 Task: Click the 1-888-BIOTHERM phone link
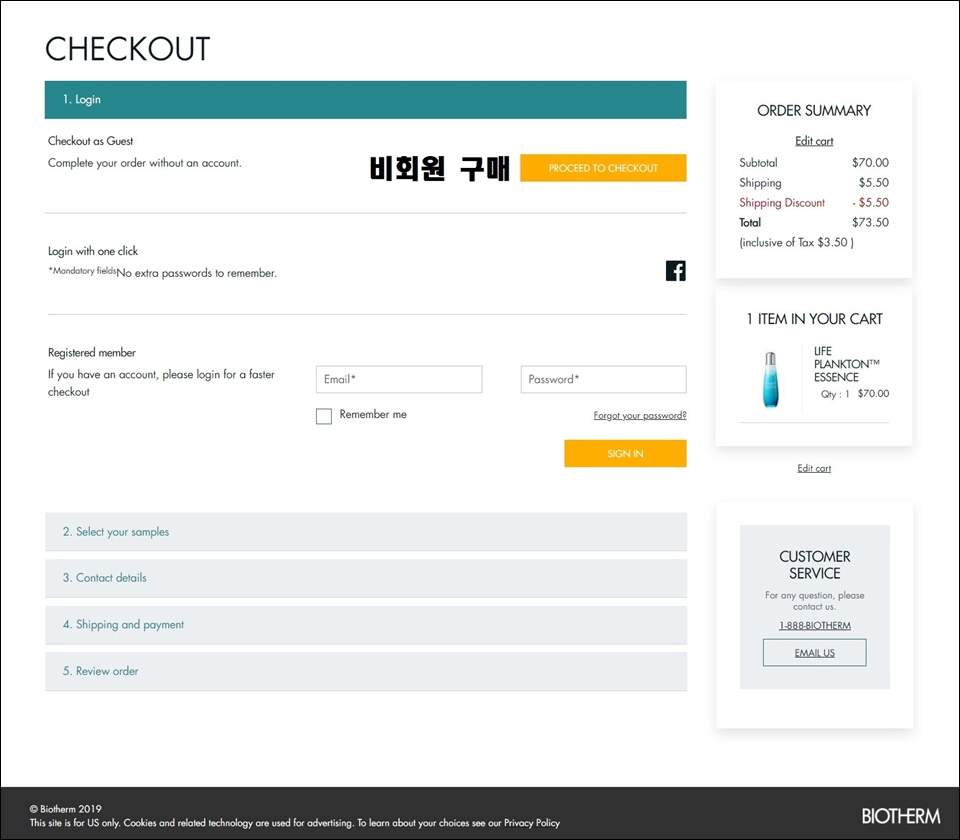pyautogui.click(x=814, y=625)
